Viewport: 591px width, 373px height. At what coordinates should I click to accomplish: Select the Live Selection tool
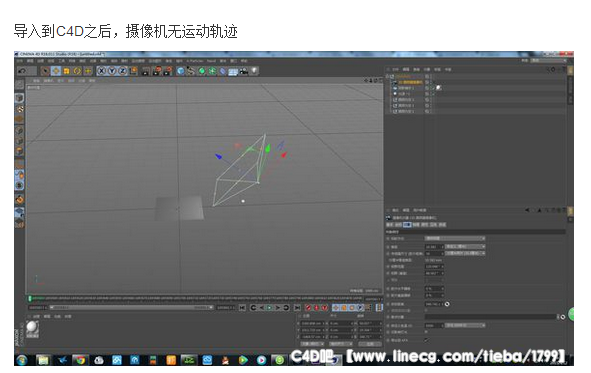(45, 71)
